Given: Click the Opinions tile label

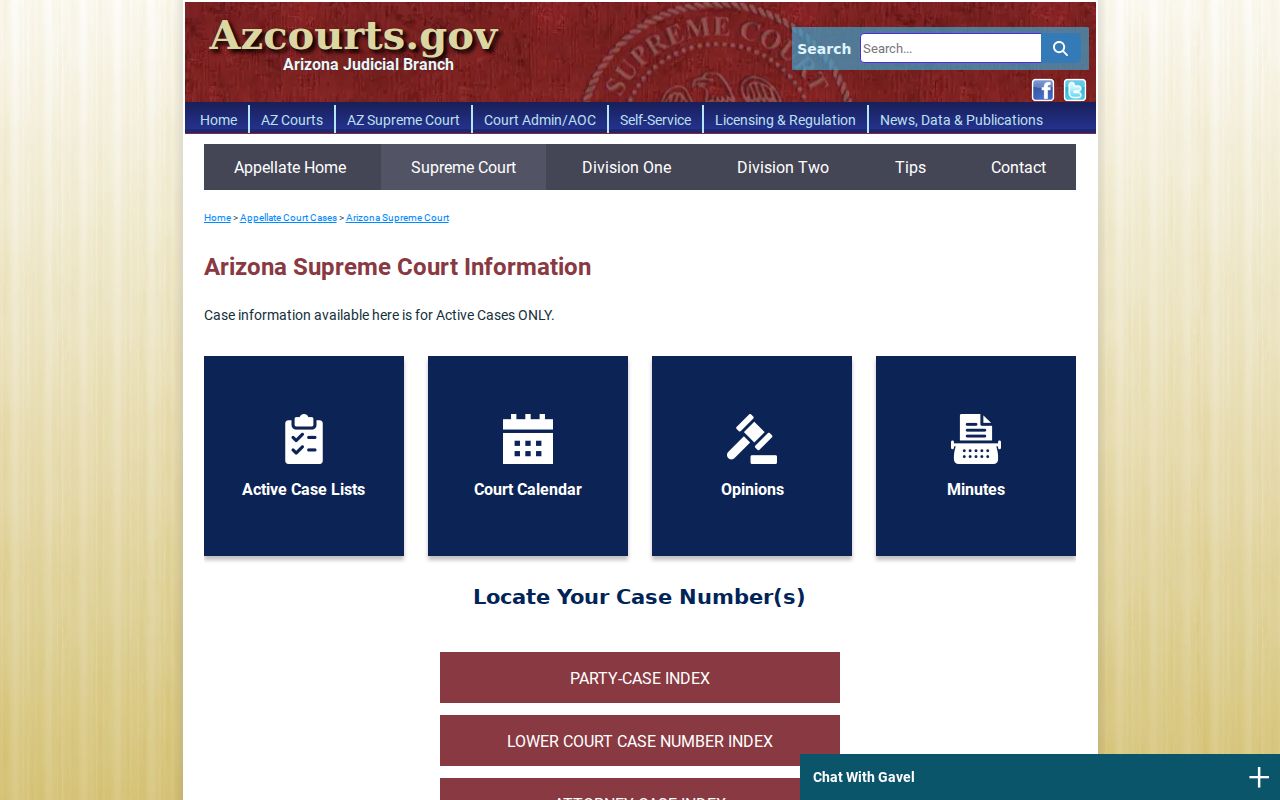Looking at the screenshot, I should click(752, 489).
